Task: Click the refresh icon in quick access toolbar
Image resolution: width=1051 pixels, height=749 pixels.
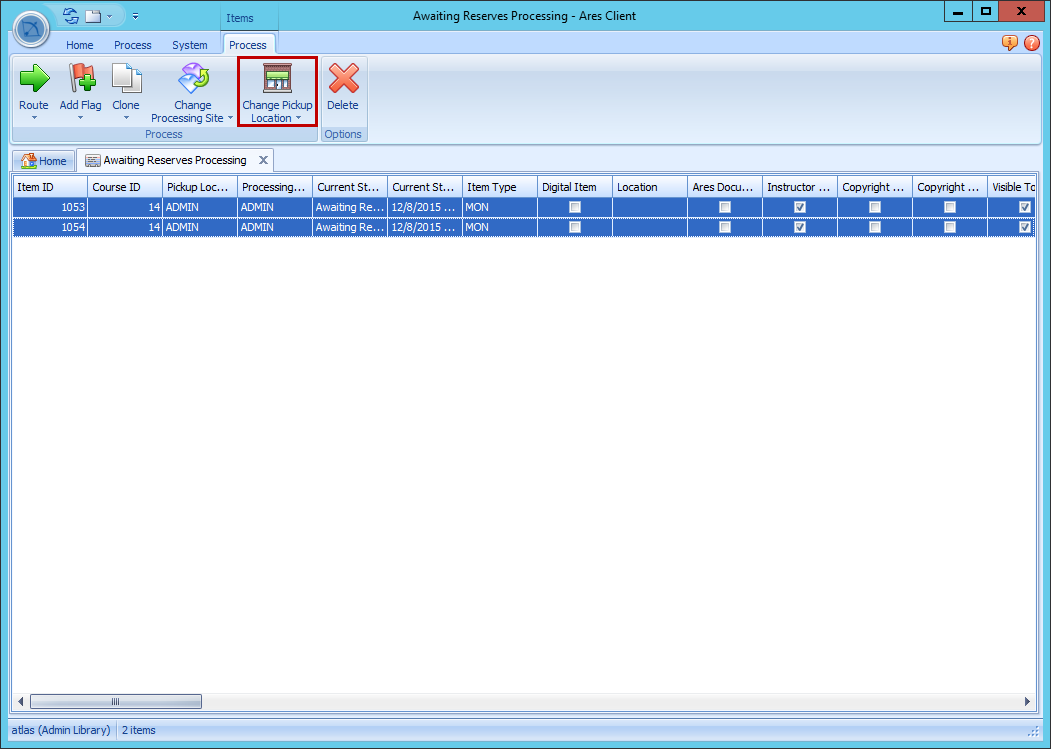Action: tap(70, 16)
